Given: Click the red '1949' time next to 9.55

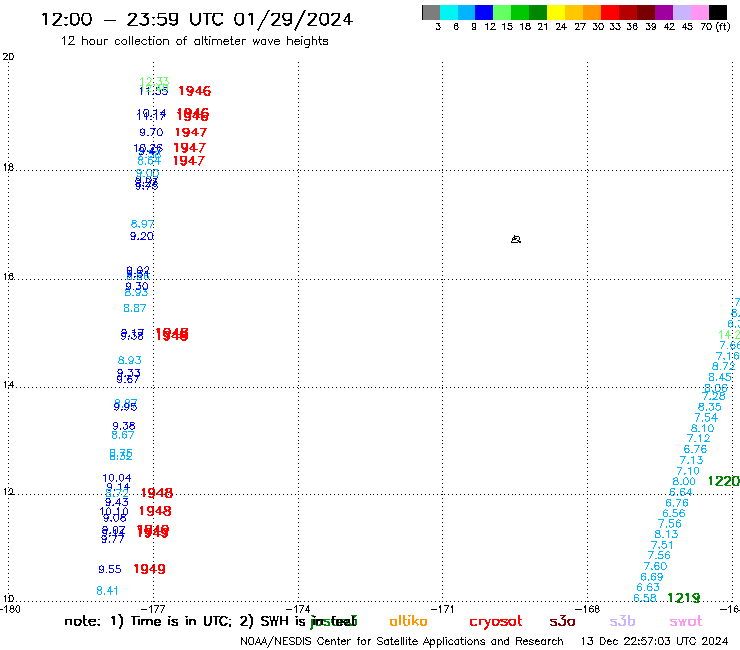Looking at the screenshot, I should point(149,569).
